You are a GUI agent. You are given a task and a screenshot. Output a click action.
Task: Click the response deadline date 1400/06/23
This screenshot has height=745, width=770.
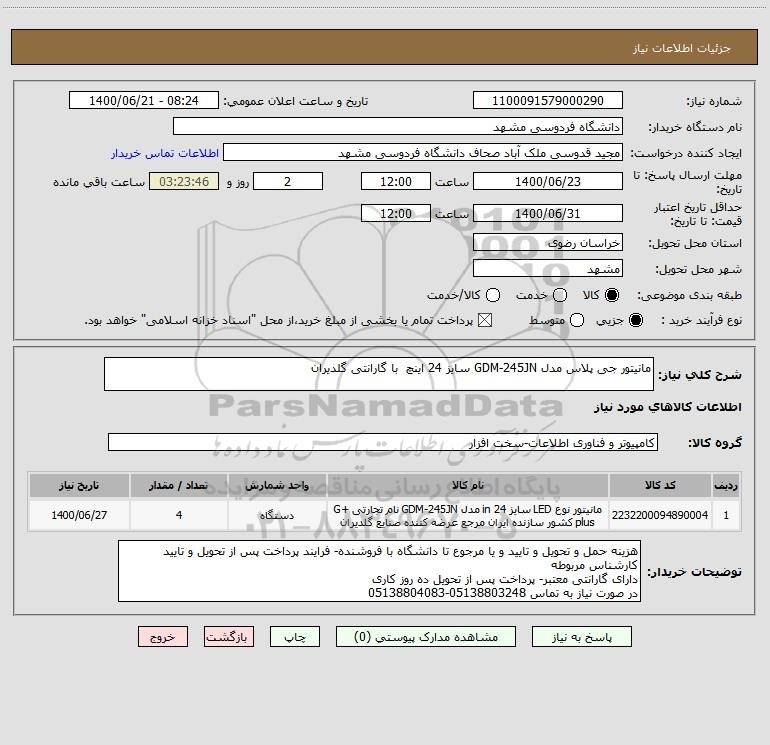click(x=548, y=181)
